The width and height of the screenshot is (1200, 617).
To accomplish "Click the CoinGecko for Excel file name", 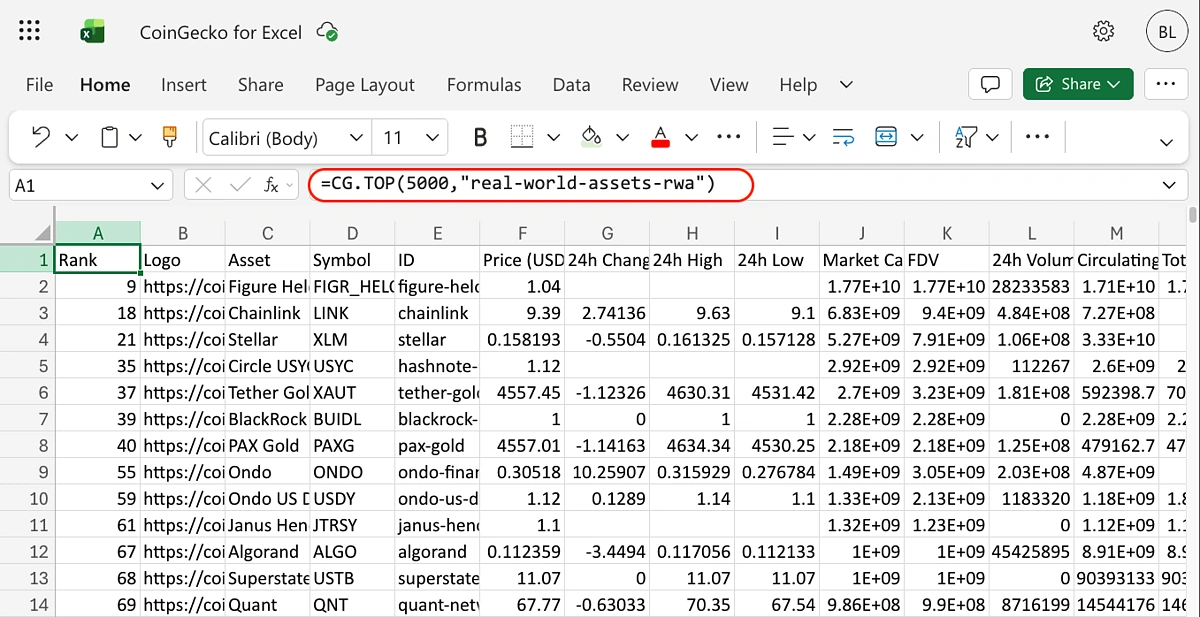I will (x=221, y=32).
